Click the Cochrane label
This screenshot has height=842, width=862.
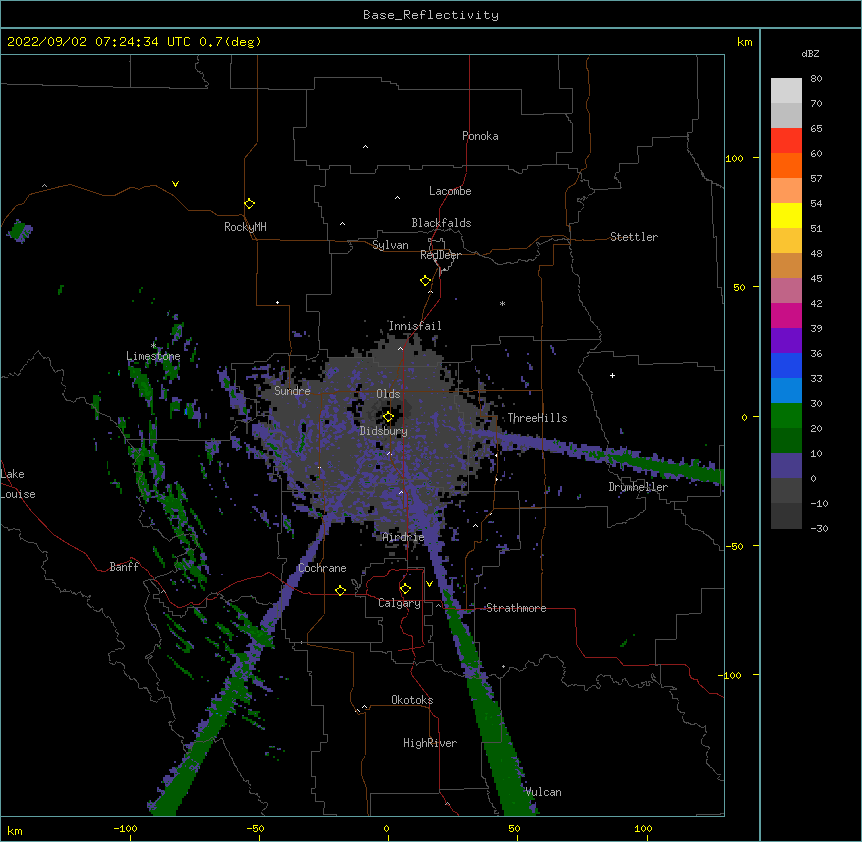[x=322, y=568]
